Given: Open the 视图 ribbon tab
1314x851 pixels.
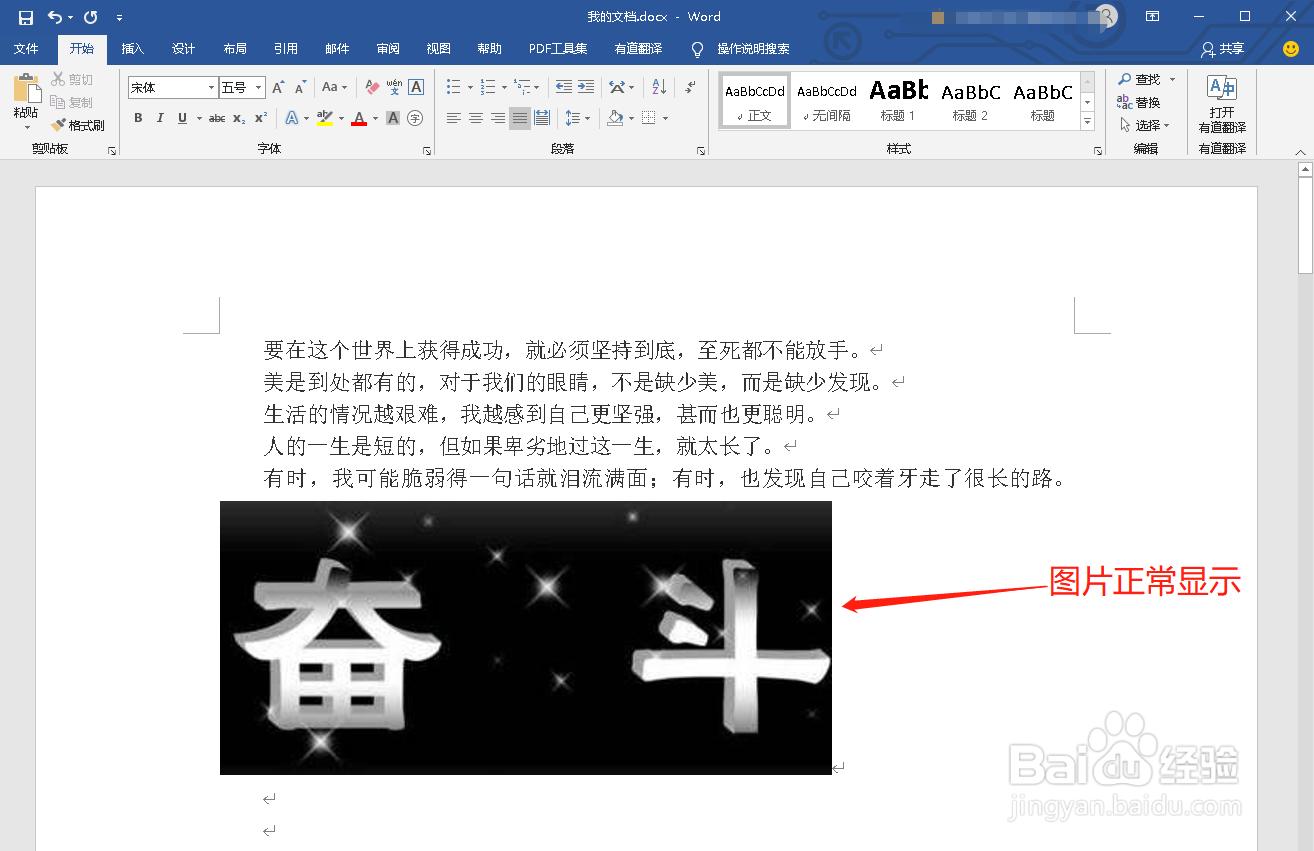Looking at the screenshot, I should coord(438,48).
